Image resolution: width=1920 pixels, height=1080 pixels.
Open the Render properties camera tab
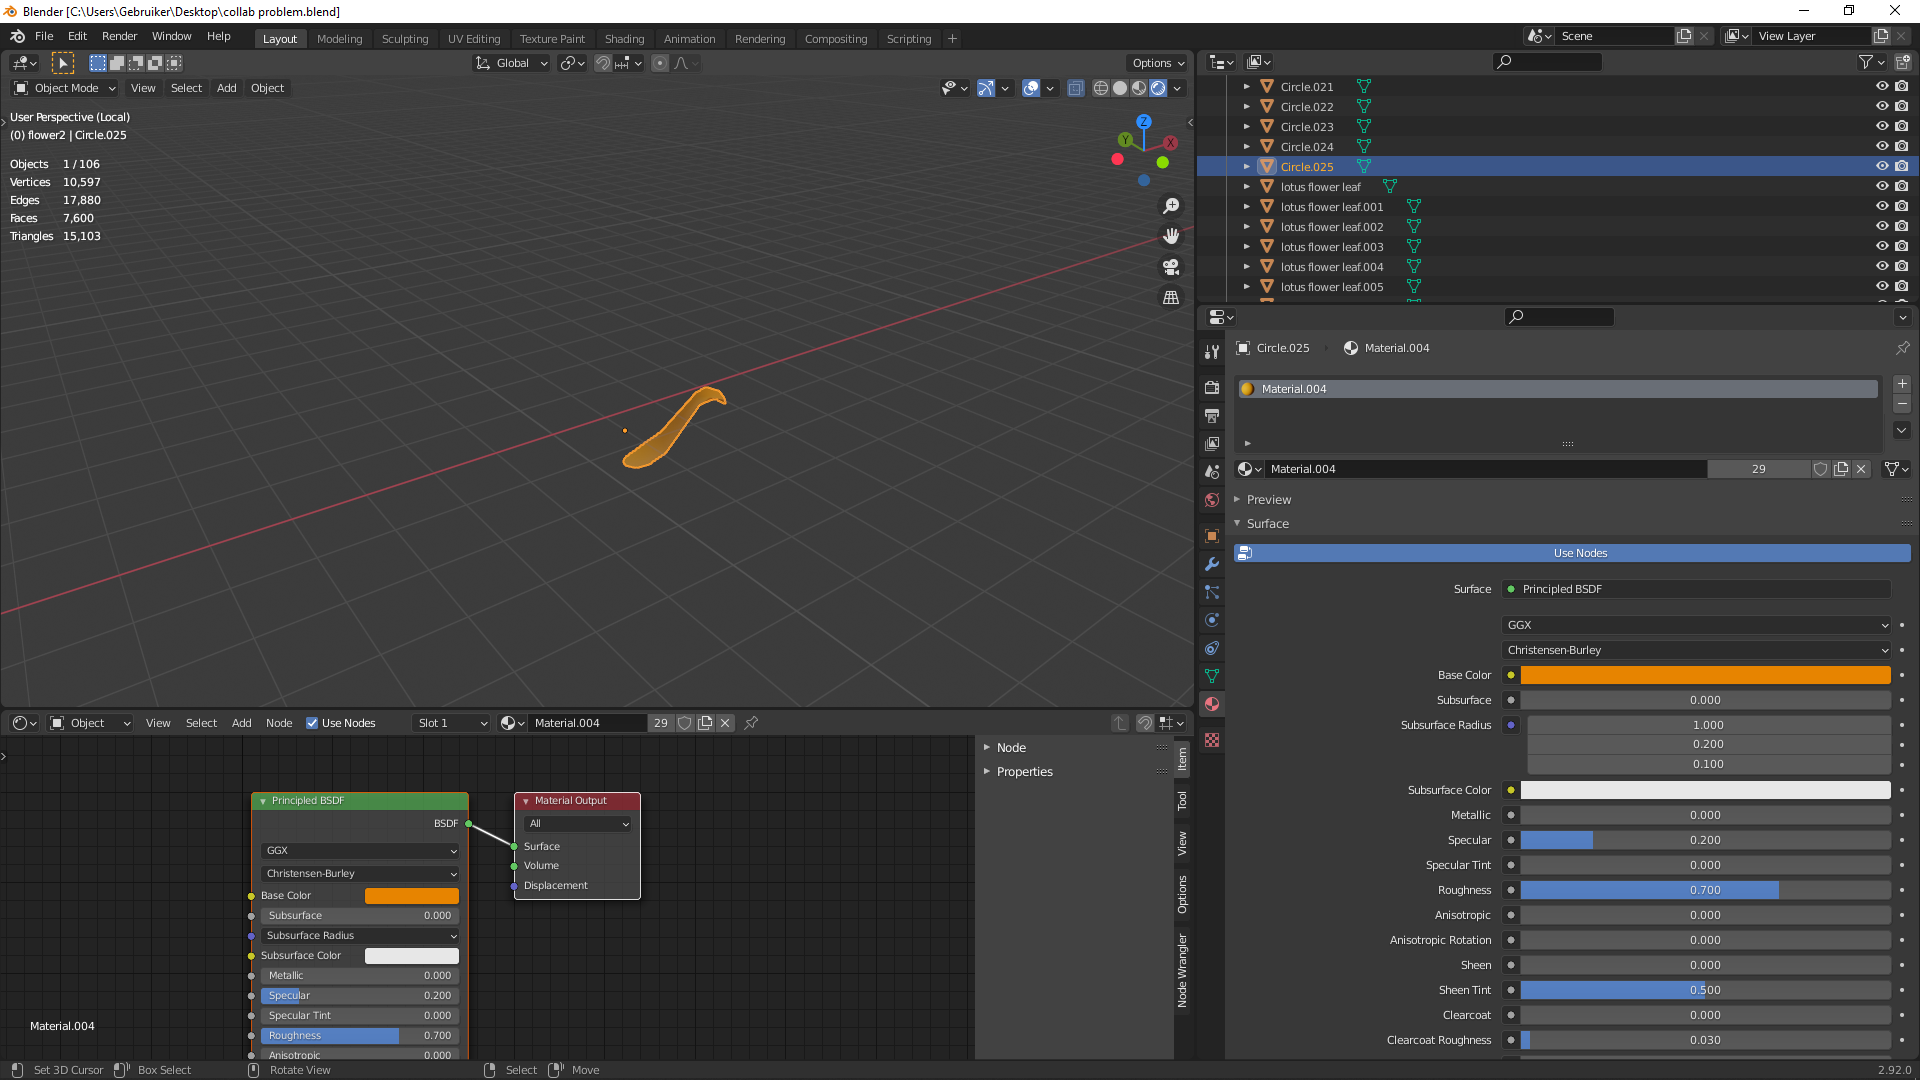point(1212,388)
